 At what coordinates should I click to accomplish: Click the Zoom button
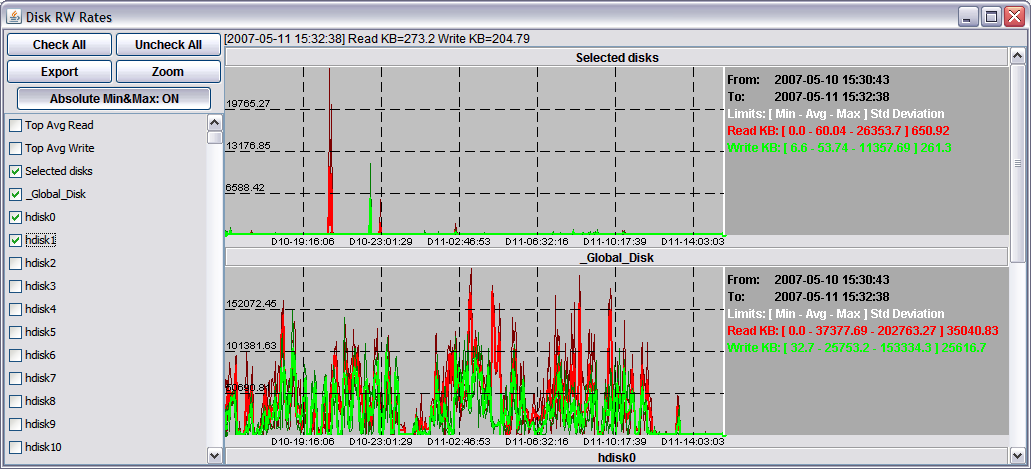168,72
